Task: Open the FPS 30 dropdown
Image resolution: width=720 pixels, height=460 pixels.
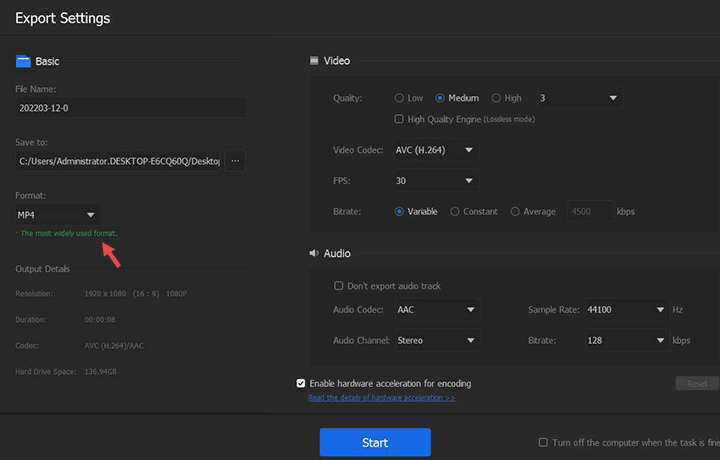Action: coord(436,181)
